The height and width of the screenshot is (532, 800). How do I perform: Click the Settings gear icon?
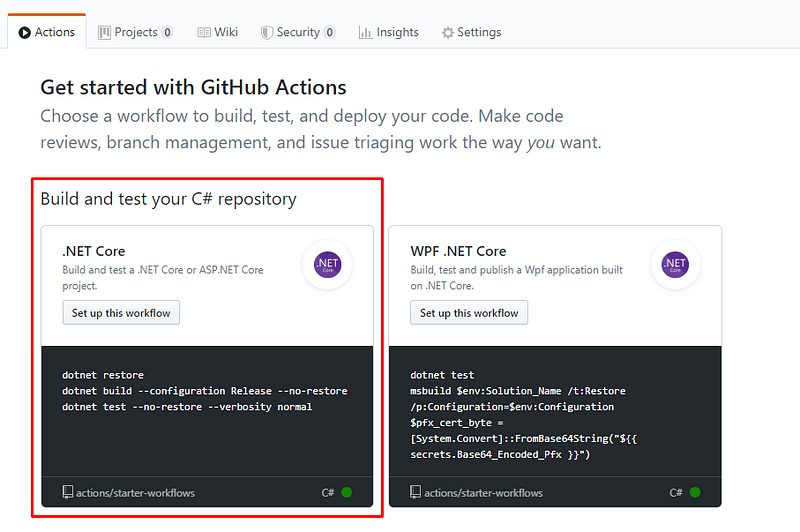pyautogui.click(x=447, y=32)
